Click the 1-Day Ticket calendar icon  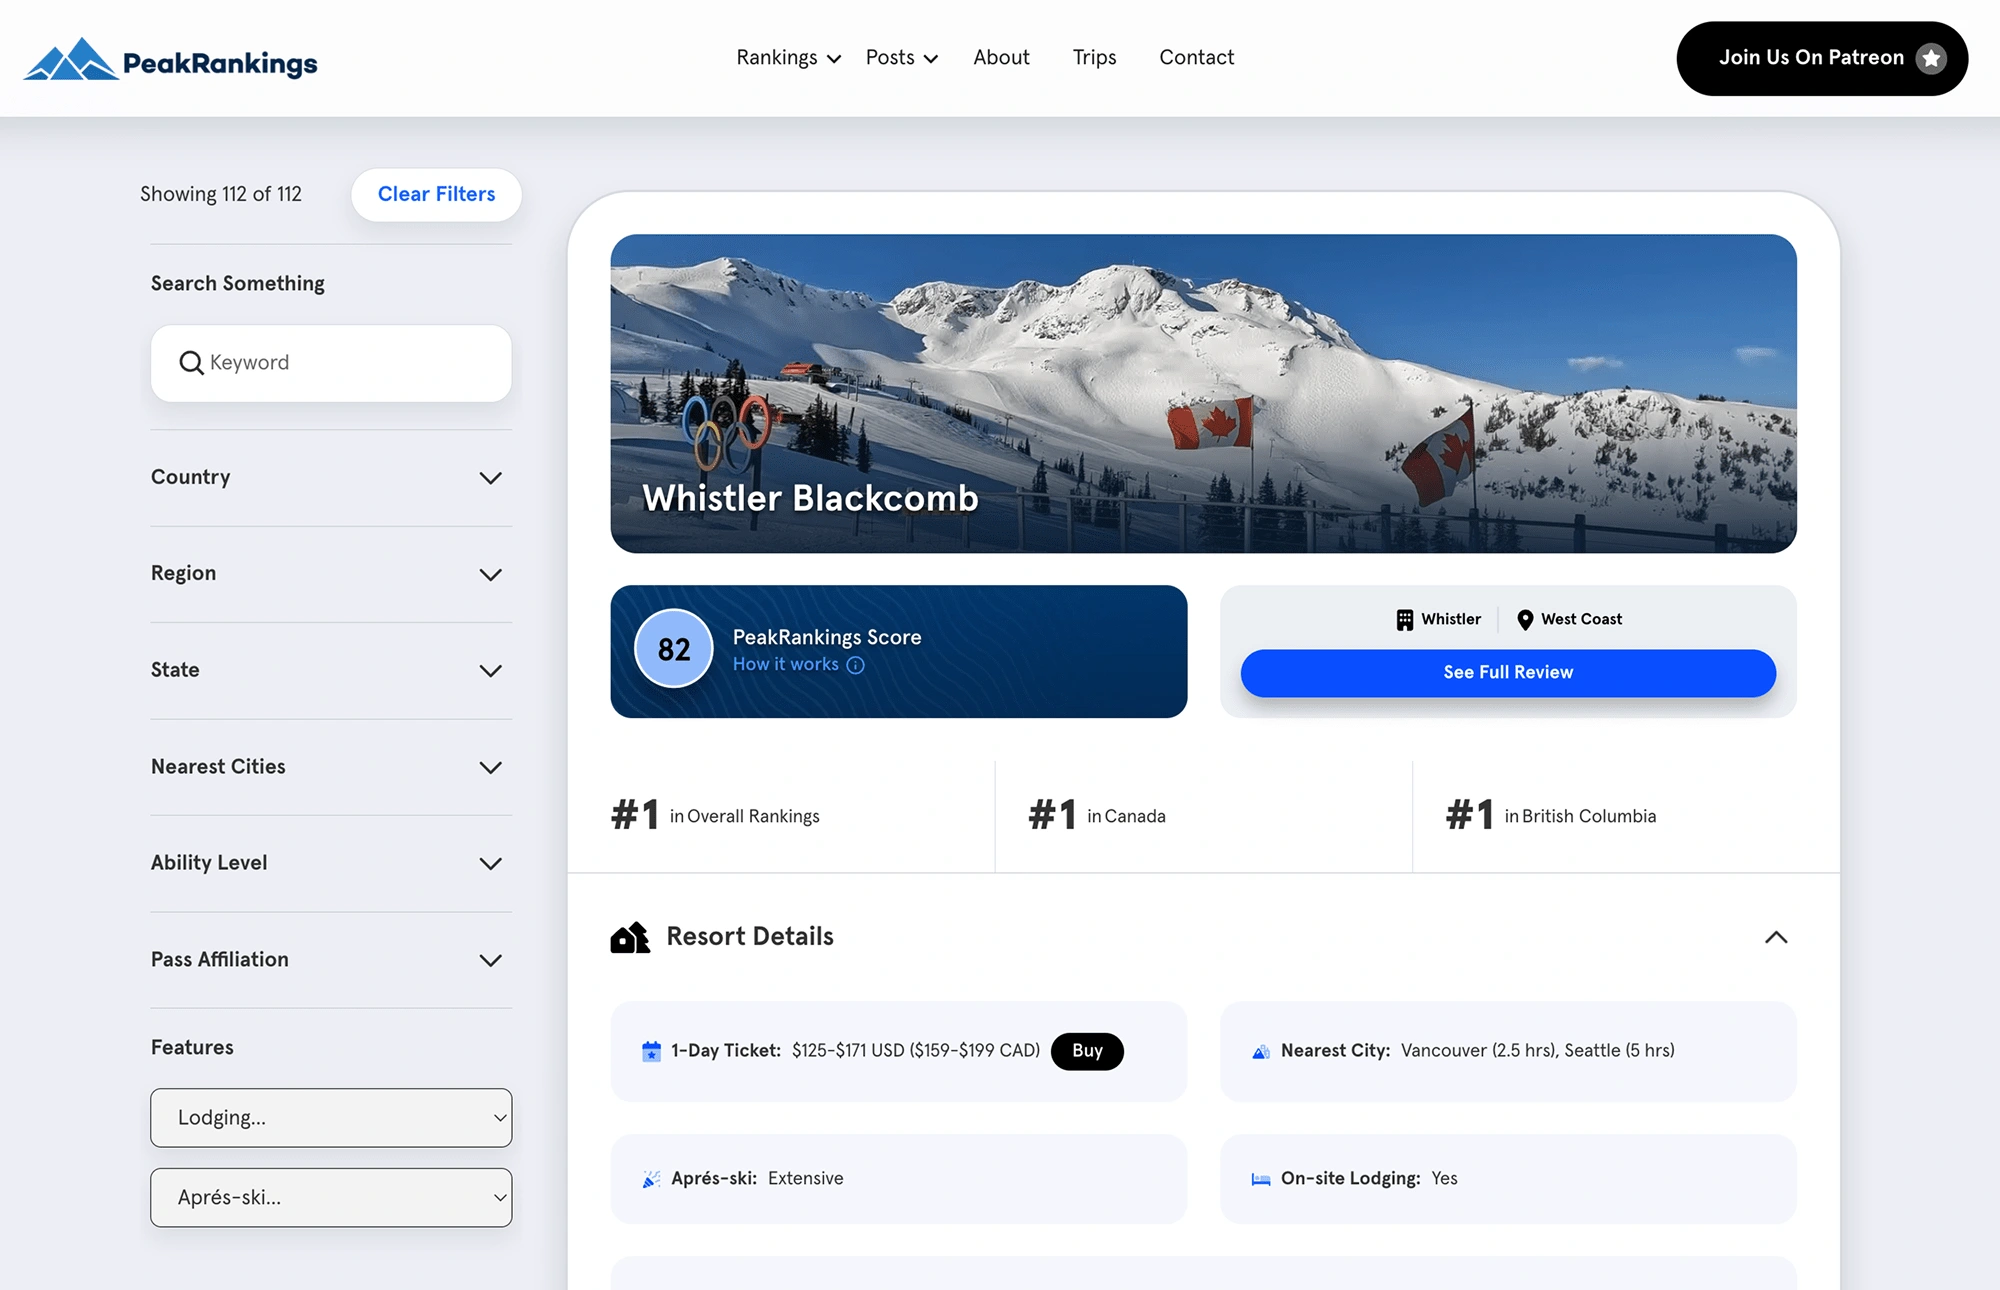click(x=651, y=1051)
